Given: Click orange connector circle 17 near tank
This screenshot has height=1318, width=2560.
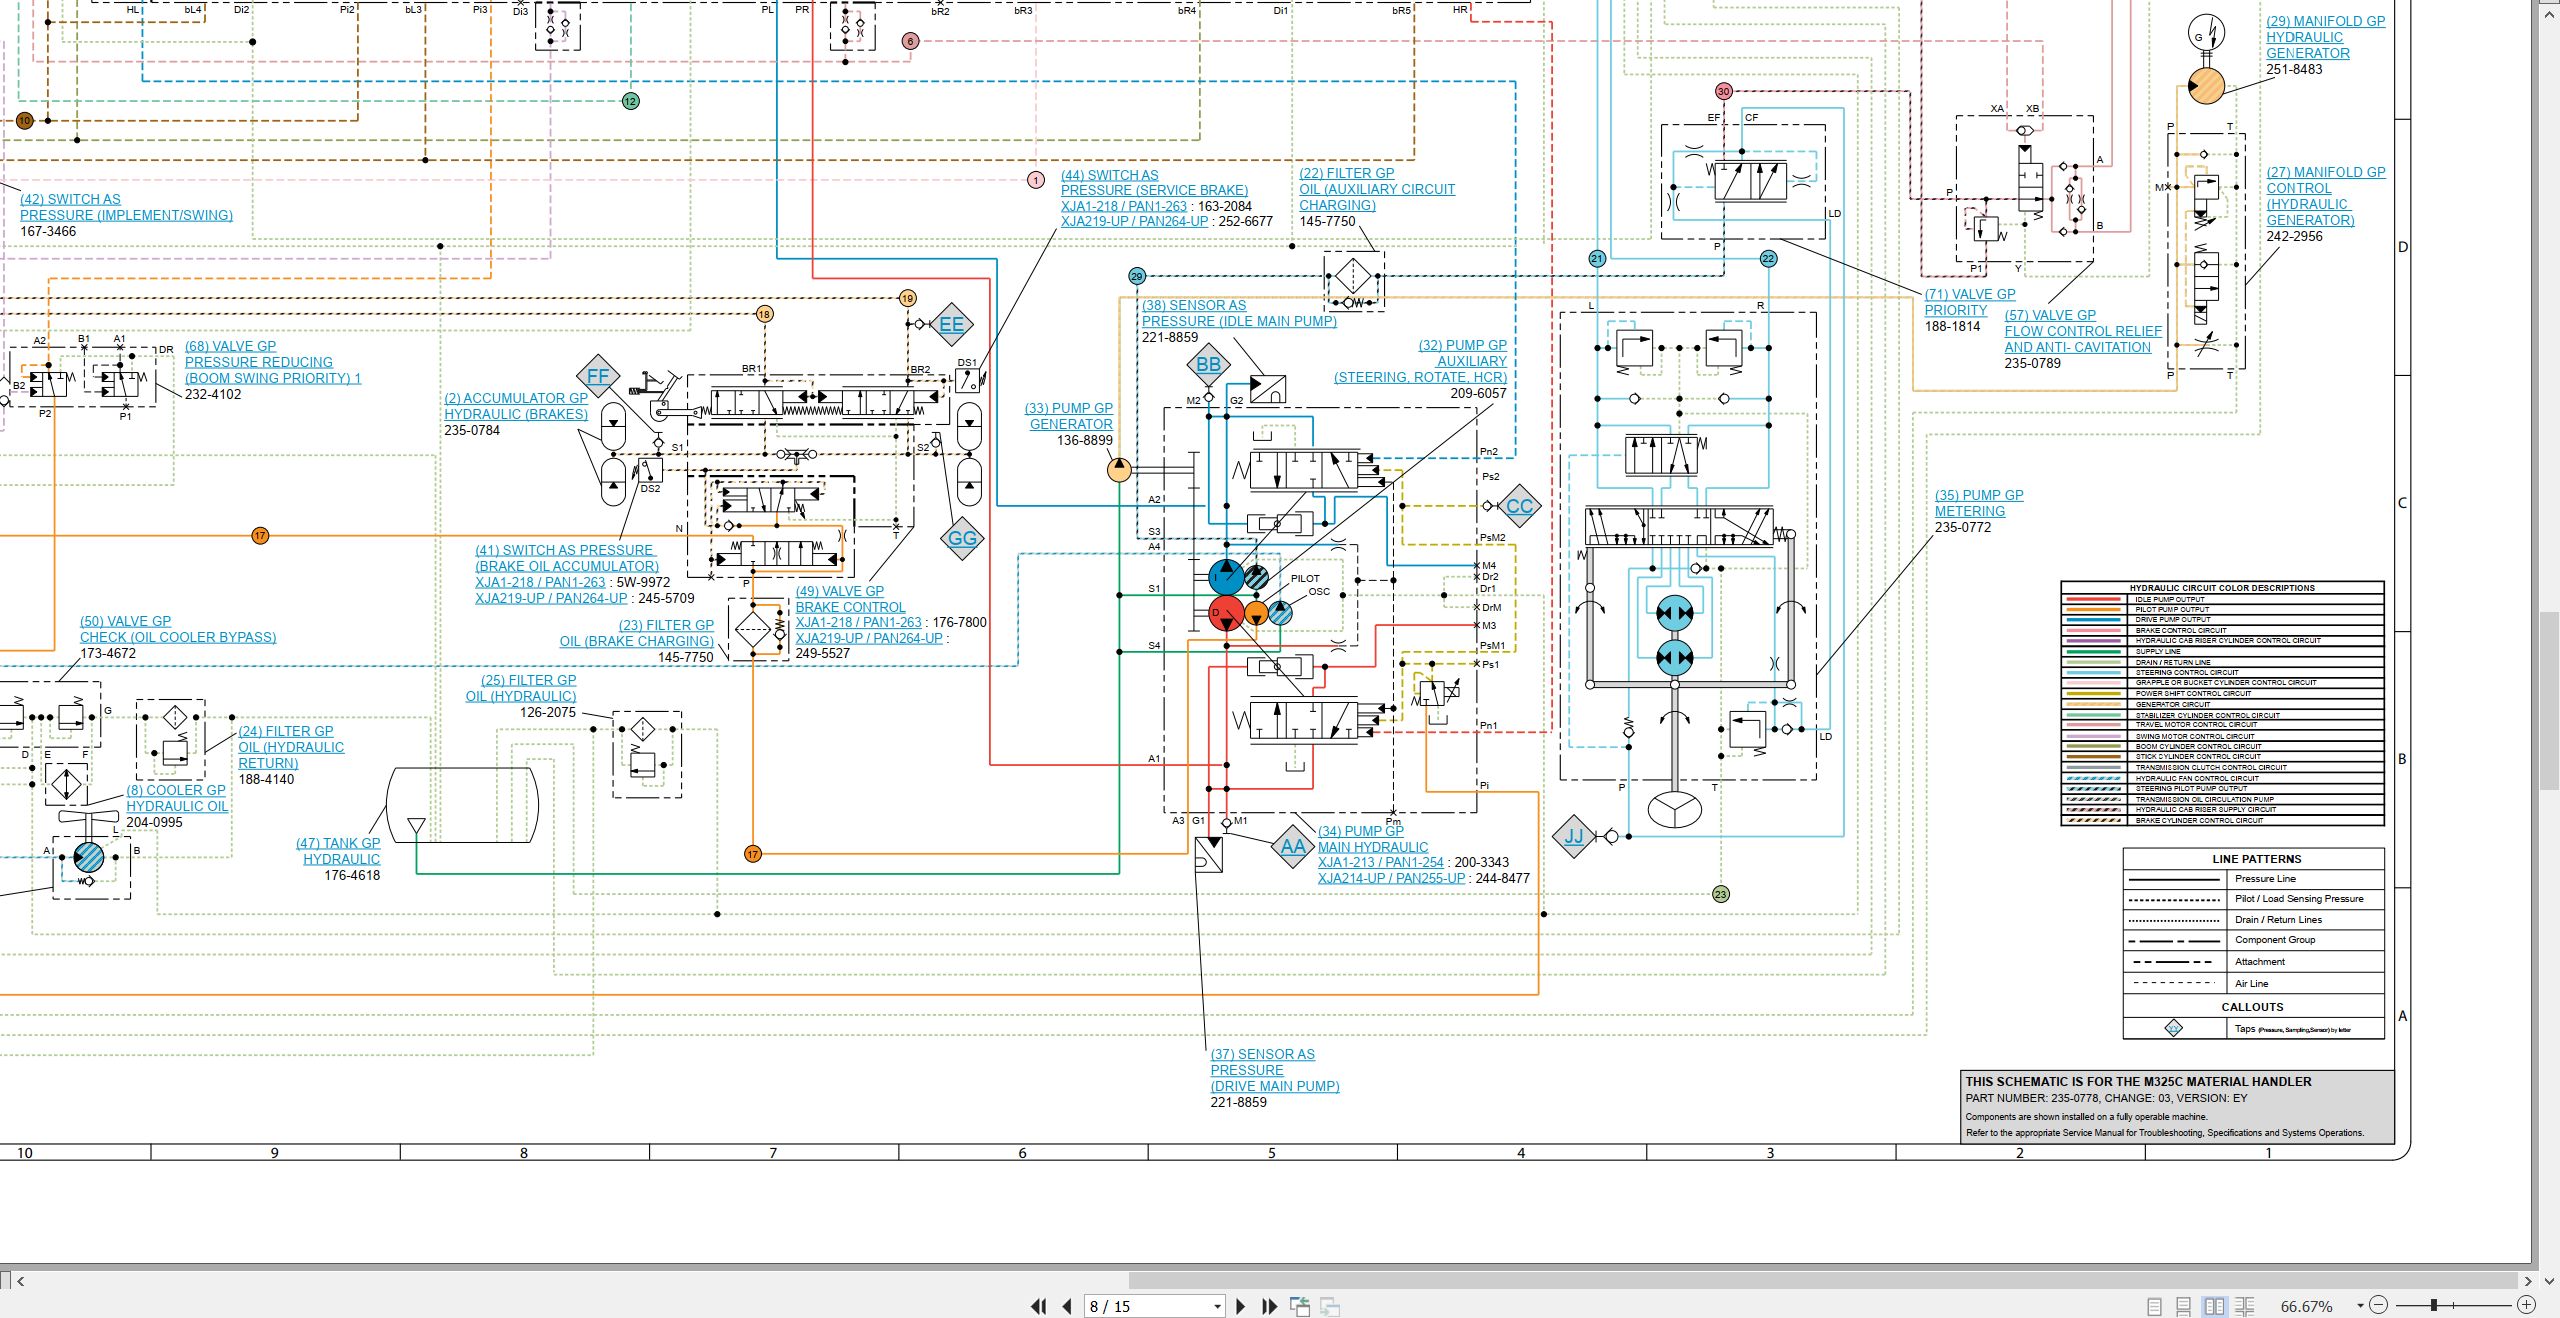Looking at the screenshot, I should tap(753, 854).
